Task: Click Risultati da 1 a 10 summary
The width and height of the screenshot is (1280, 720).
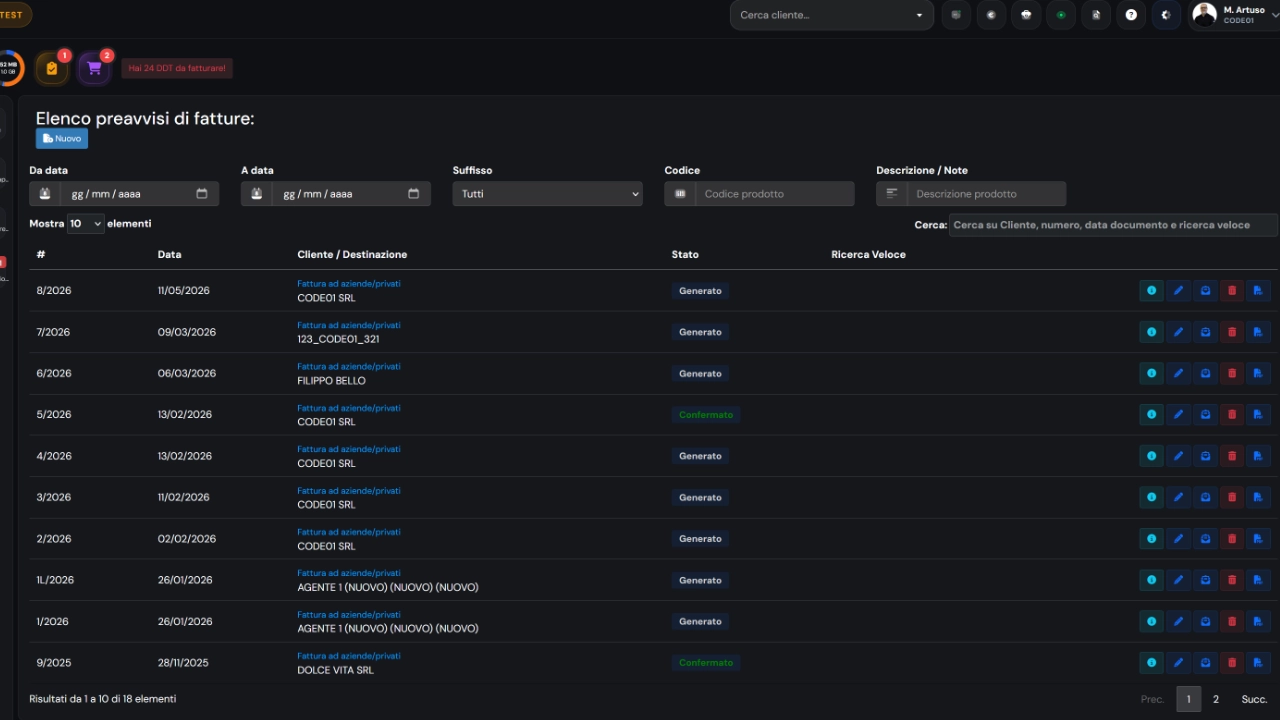Action: click(103, 699)
